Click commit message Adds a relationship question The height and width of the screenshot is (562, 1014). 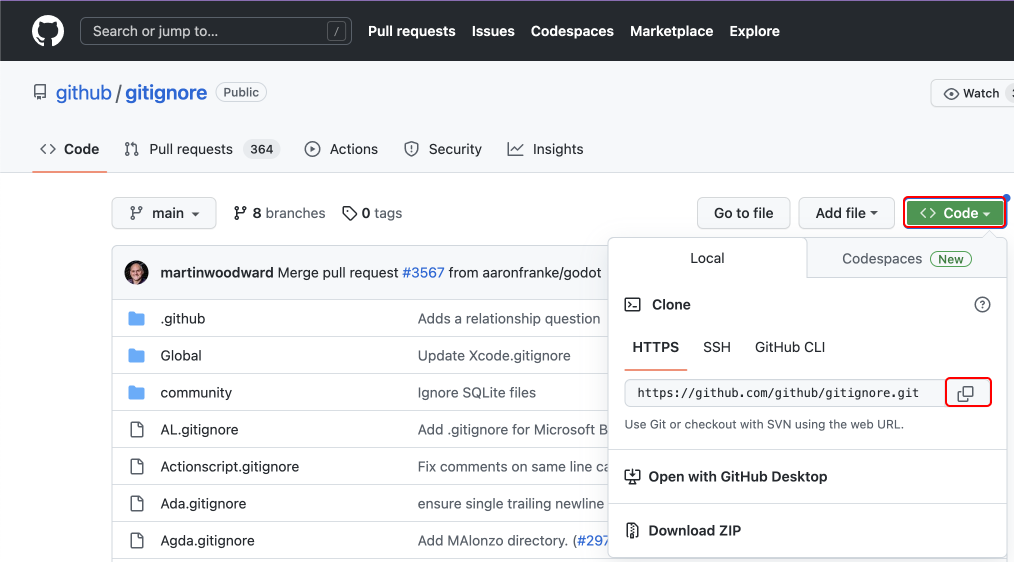[x=509, y=319]
